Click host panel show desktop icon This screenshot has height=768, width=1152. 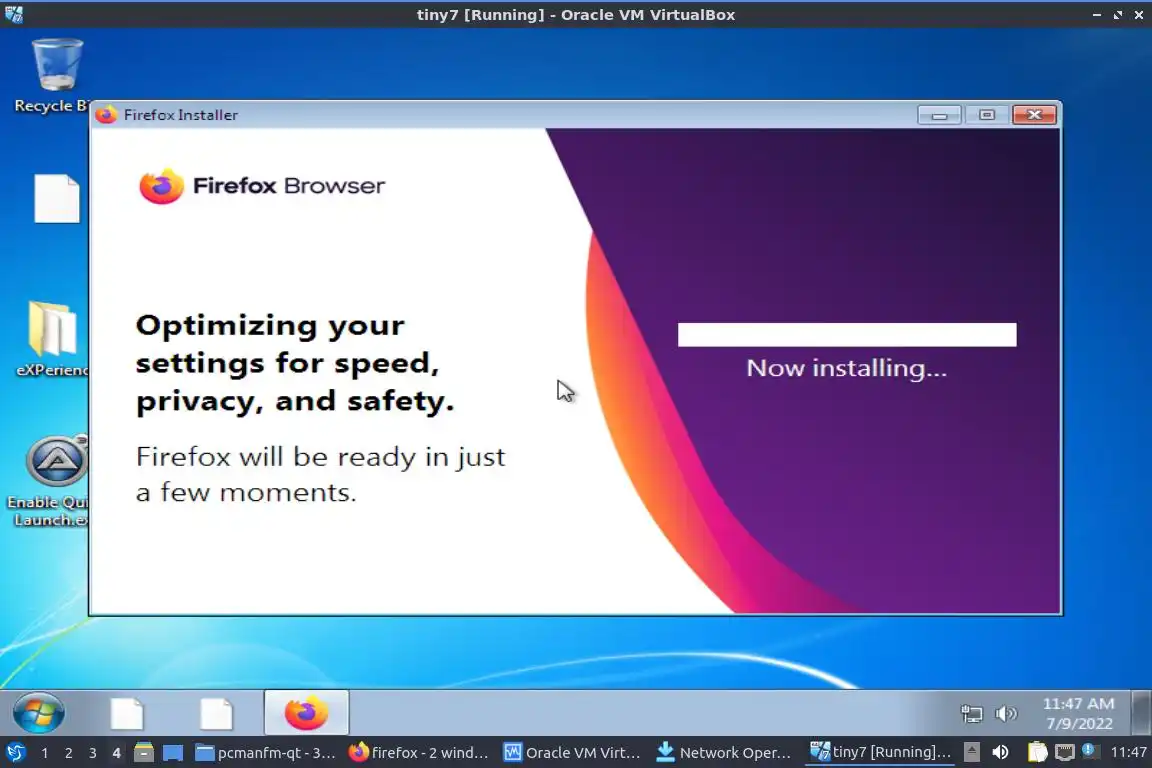click(173, 753)
